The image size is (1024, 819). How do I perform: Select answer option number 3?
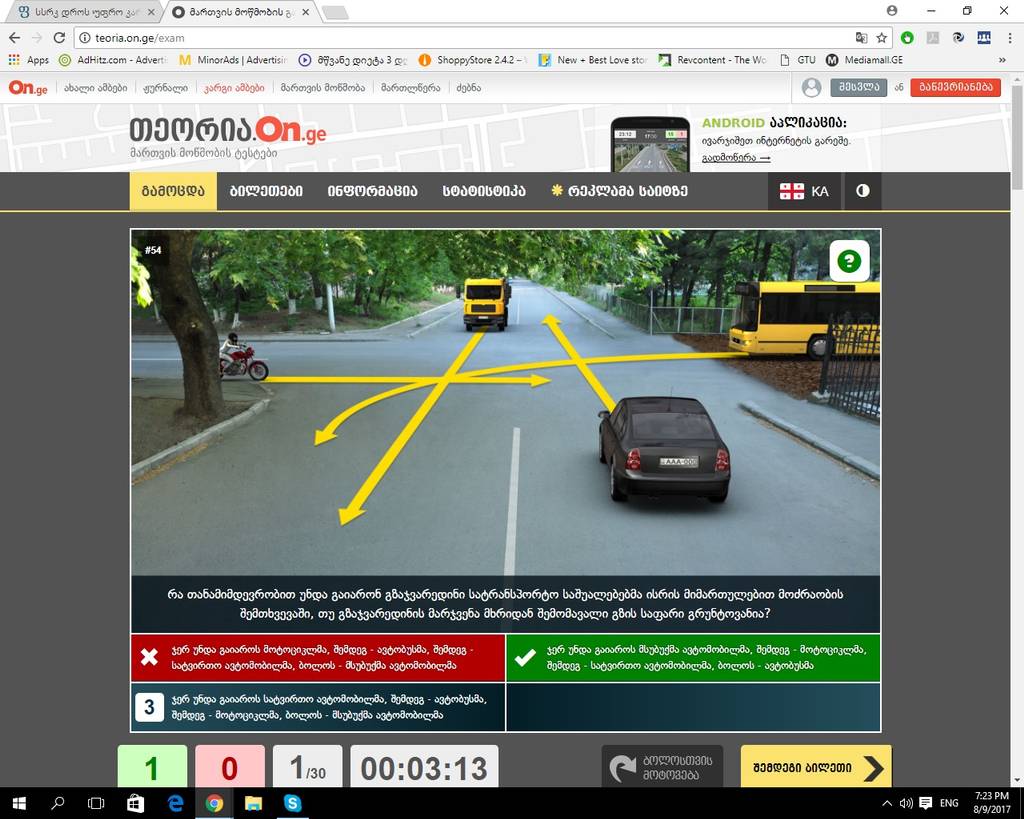click(x=318, y=707)
